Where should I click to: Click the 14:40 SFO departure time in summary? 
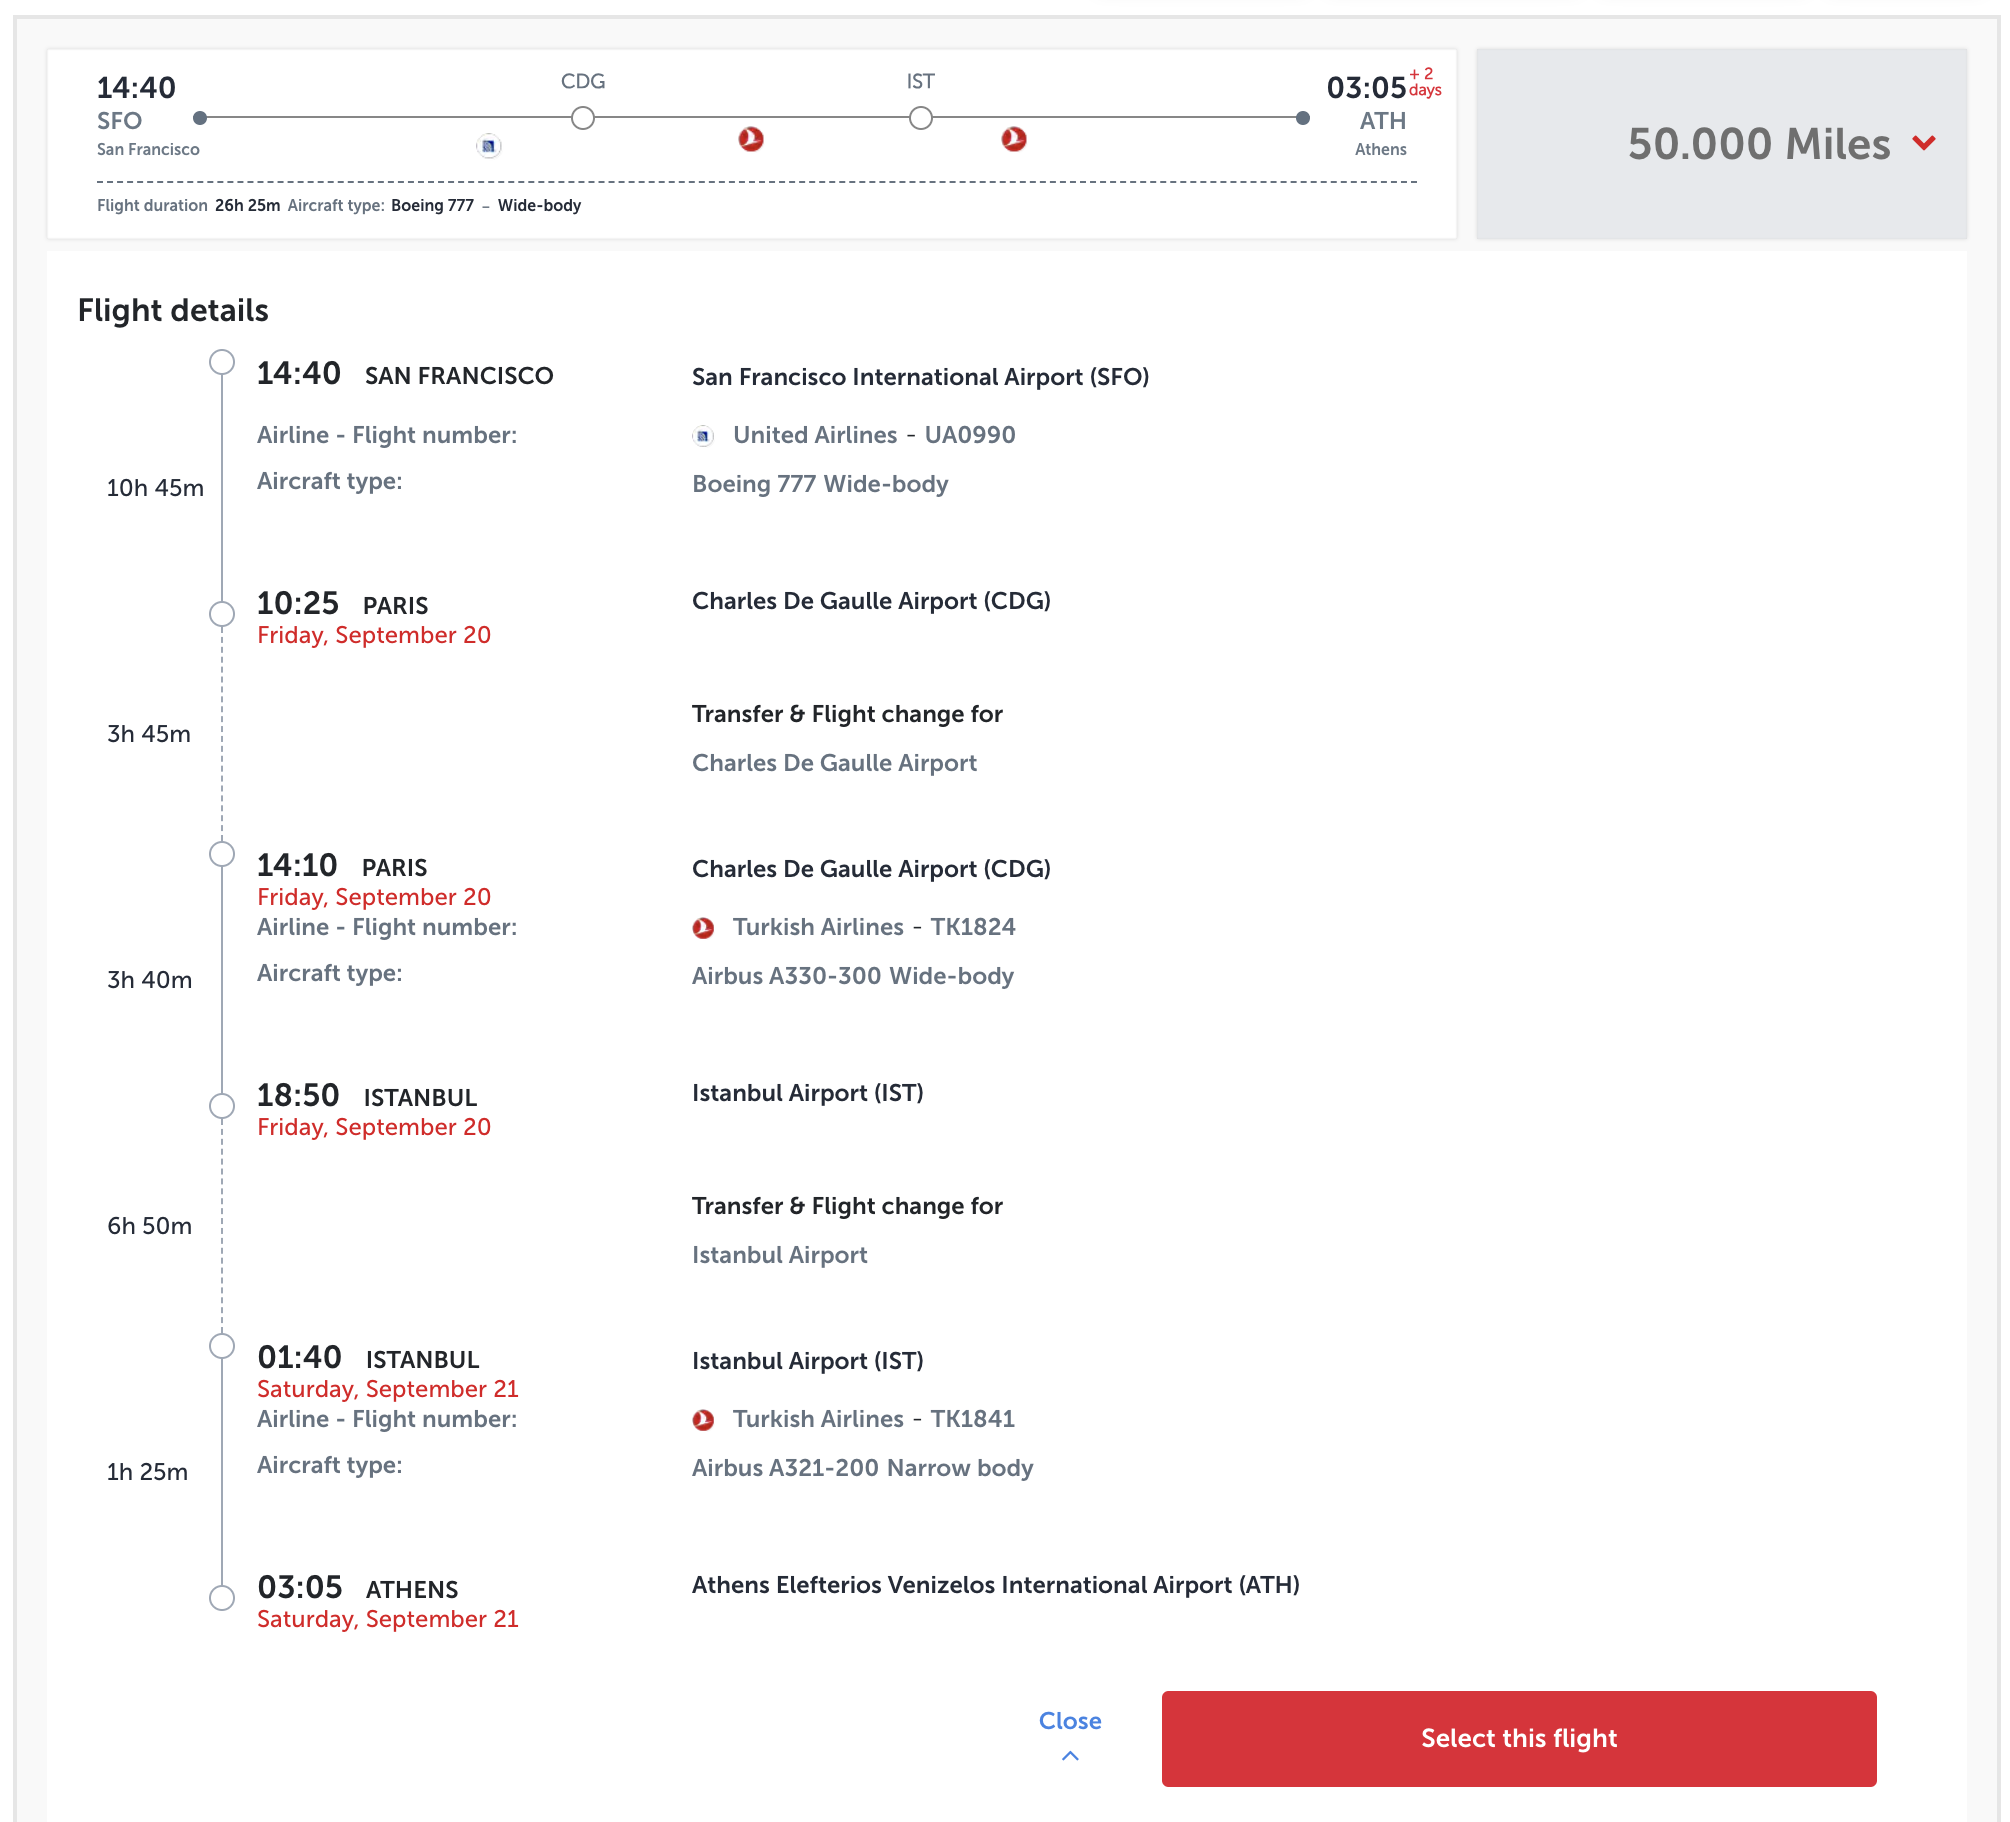pos(136,88)
